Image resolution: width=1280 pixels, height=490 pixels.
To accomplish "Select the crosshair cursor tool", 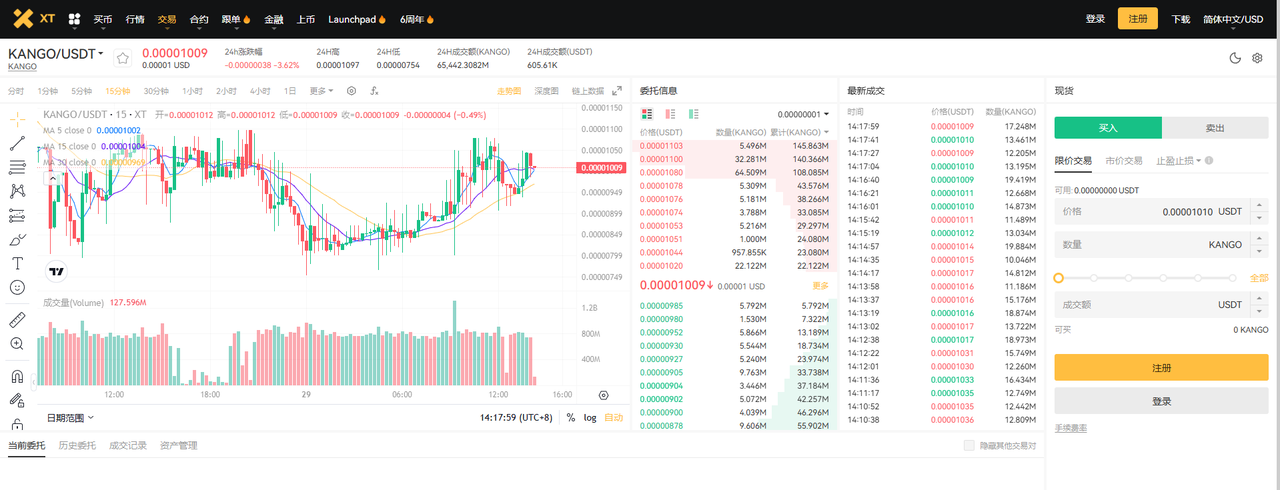I will [17, 119].
